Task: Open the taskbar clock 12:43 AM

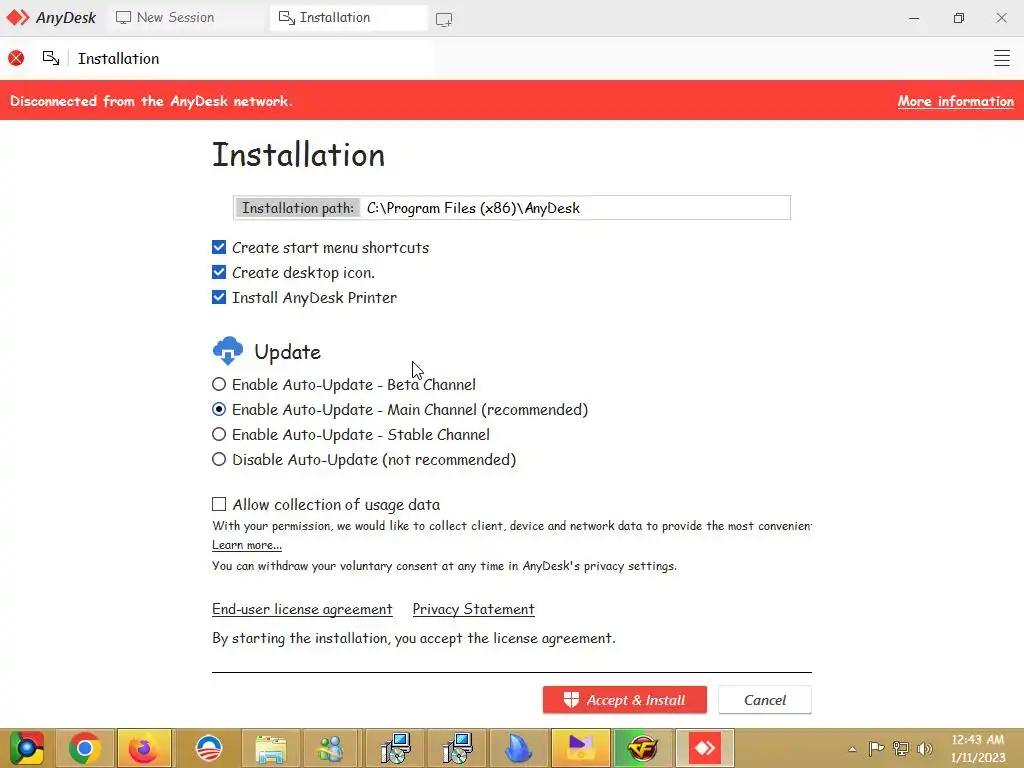Action: 978,748
